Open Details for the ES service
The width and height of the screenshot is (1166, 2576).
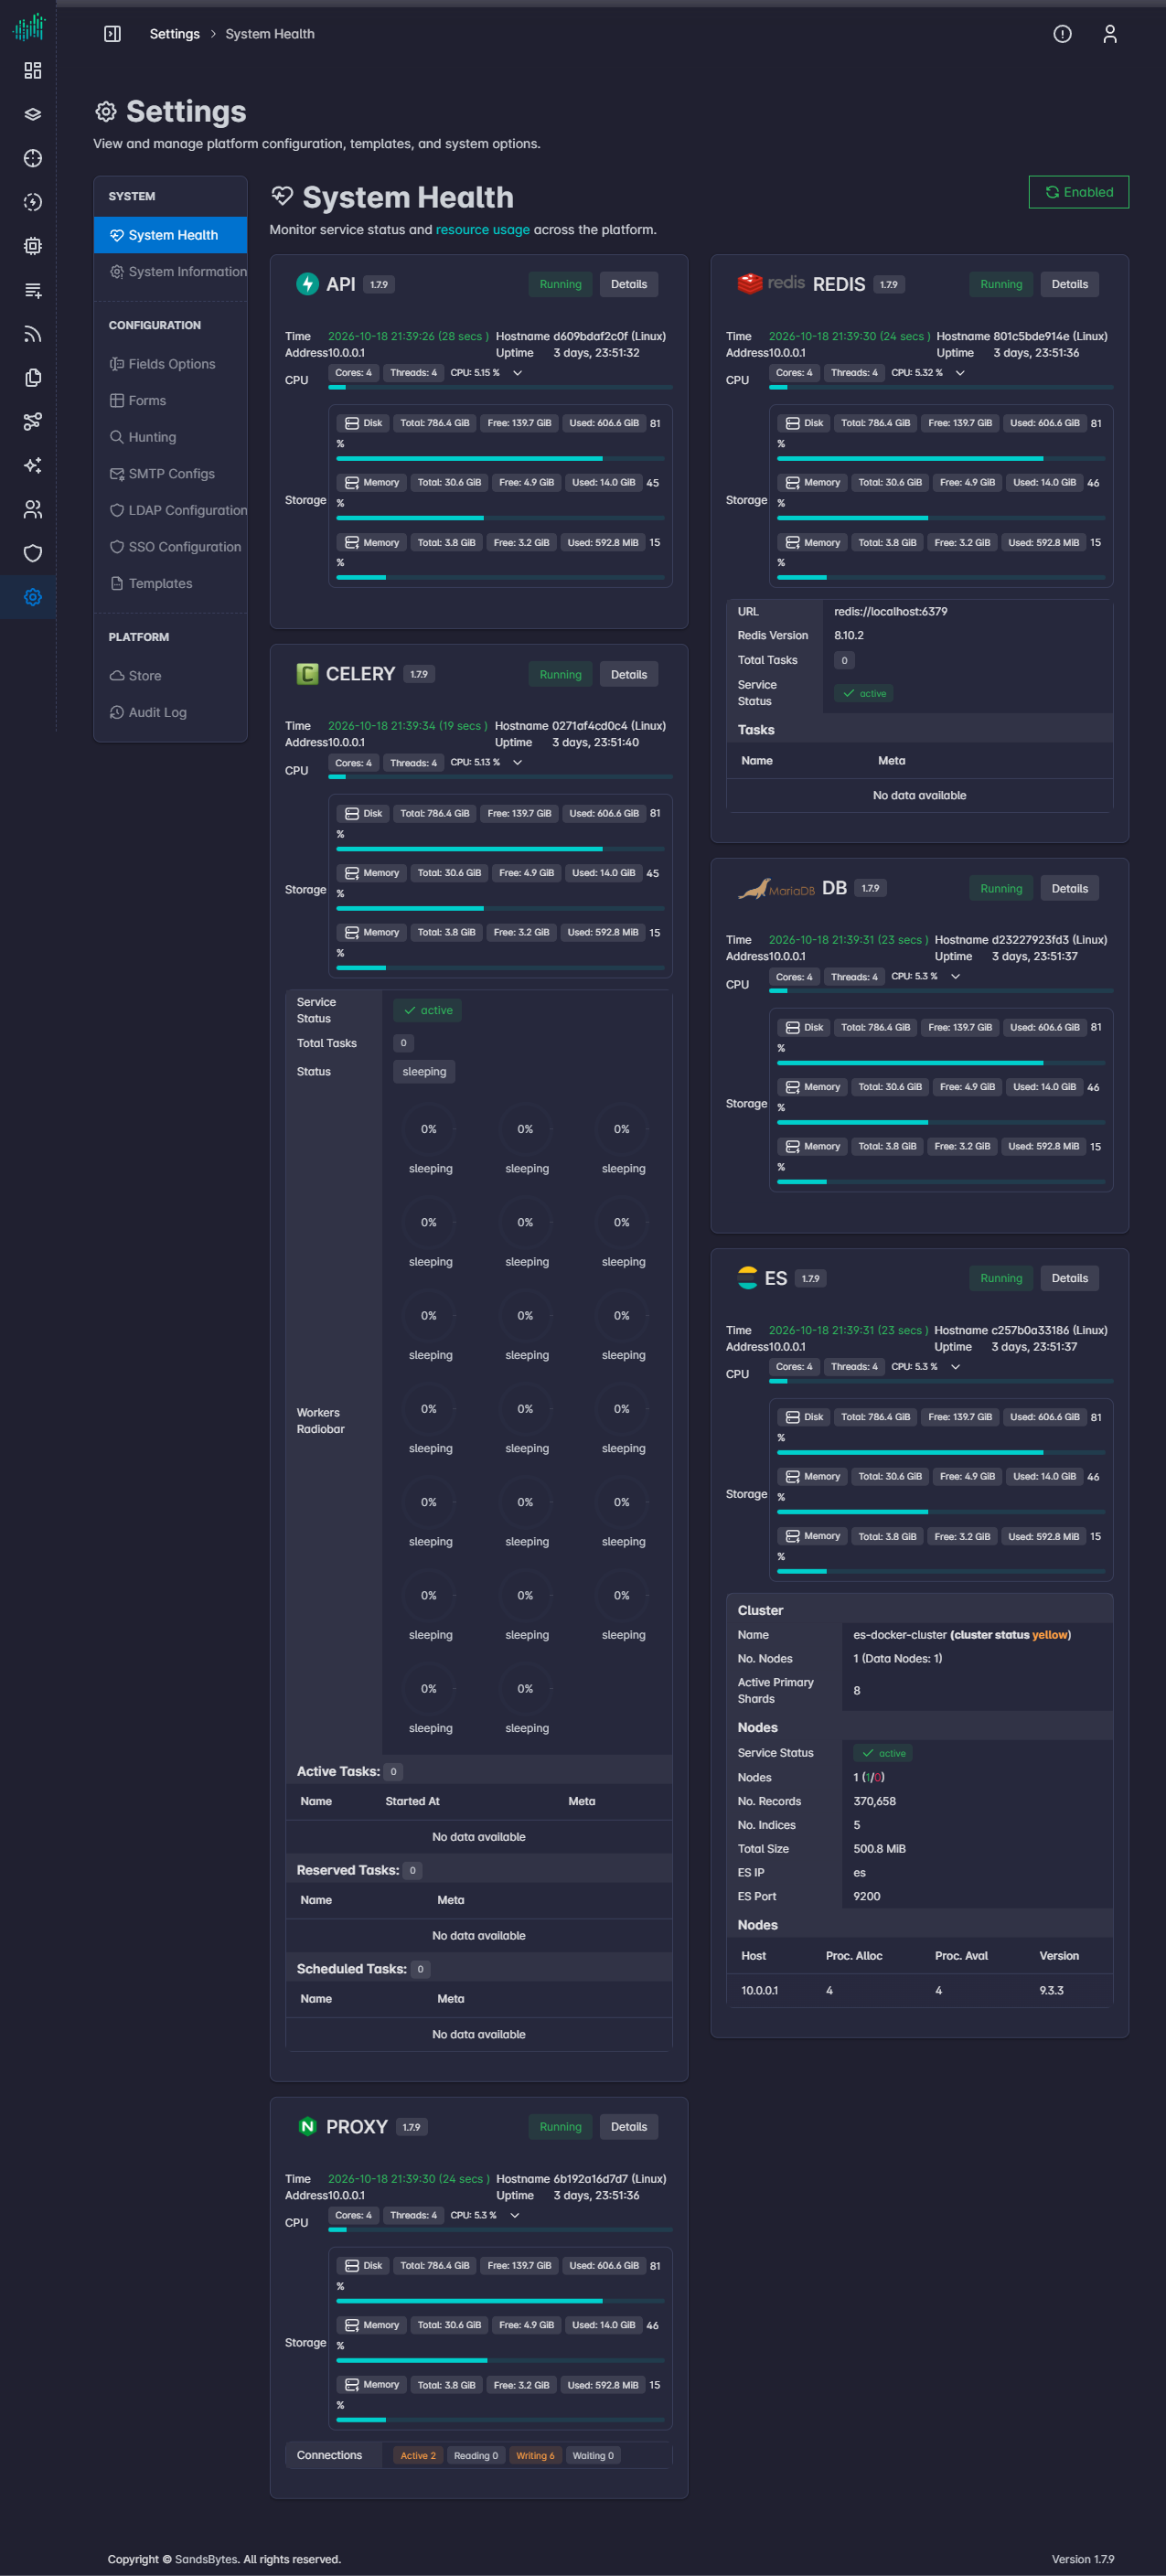[x=1069, y=1278]
